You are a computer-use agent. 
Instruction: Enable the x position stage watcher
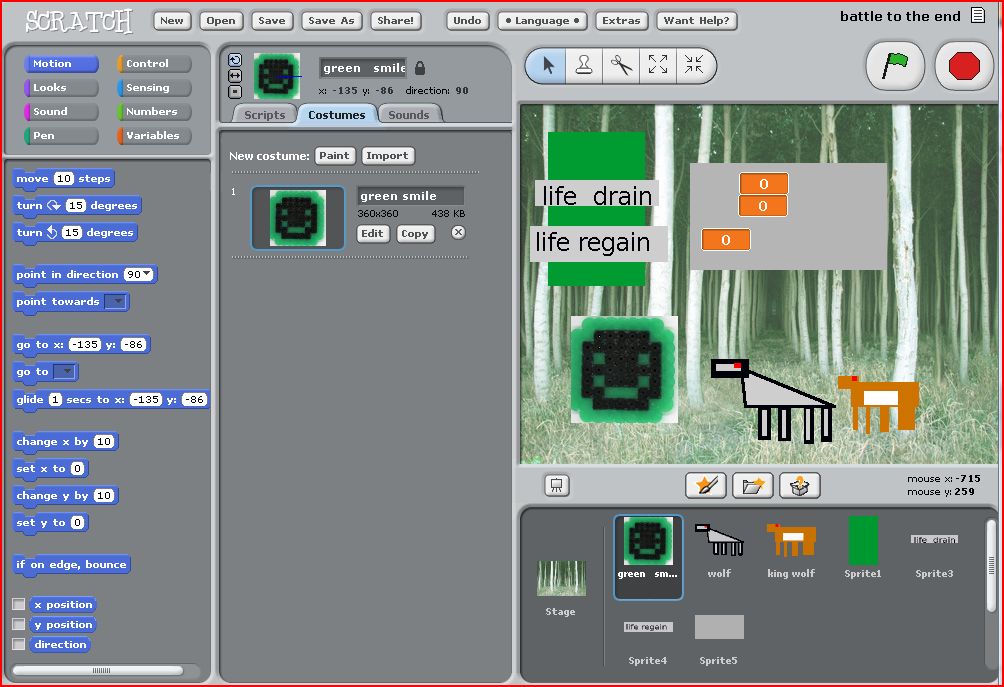(16, 604)
